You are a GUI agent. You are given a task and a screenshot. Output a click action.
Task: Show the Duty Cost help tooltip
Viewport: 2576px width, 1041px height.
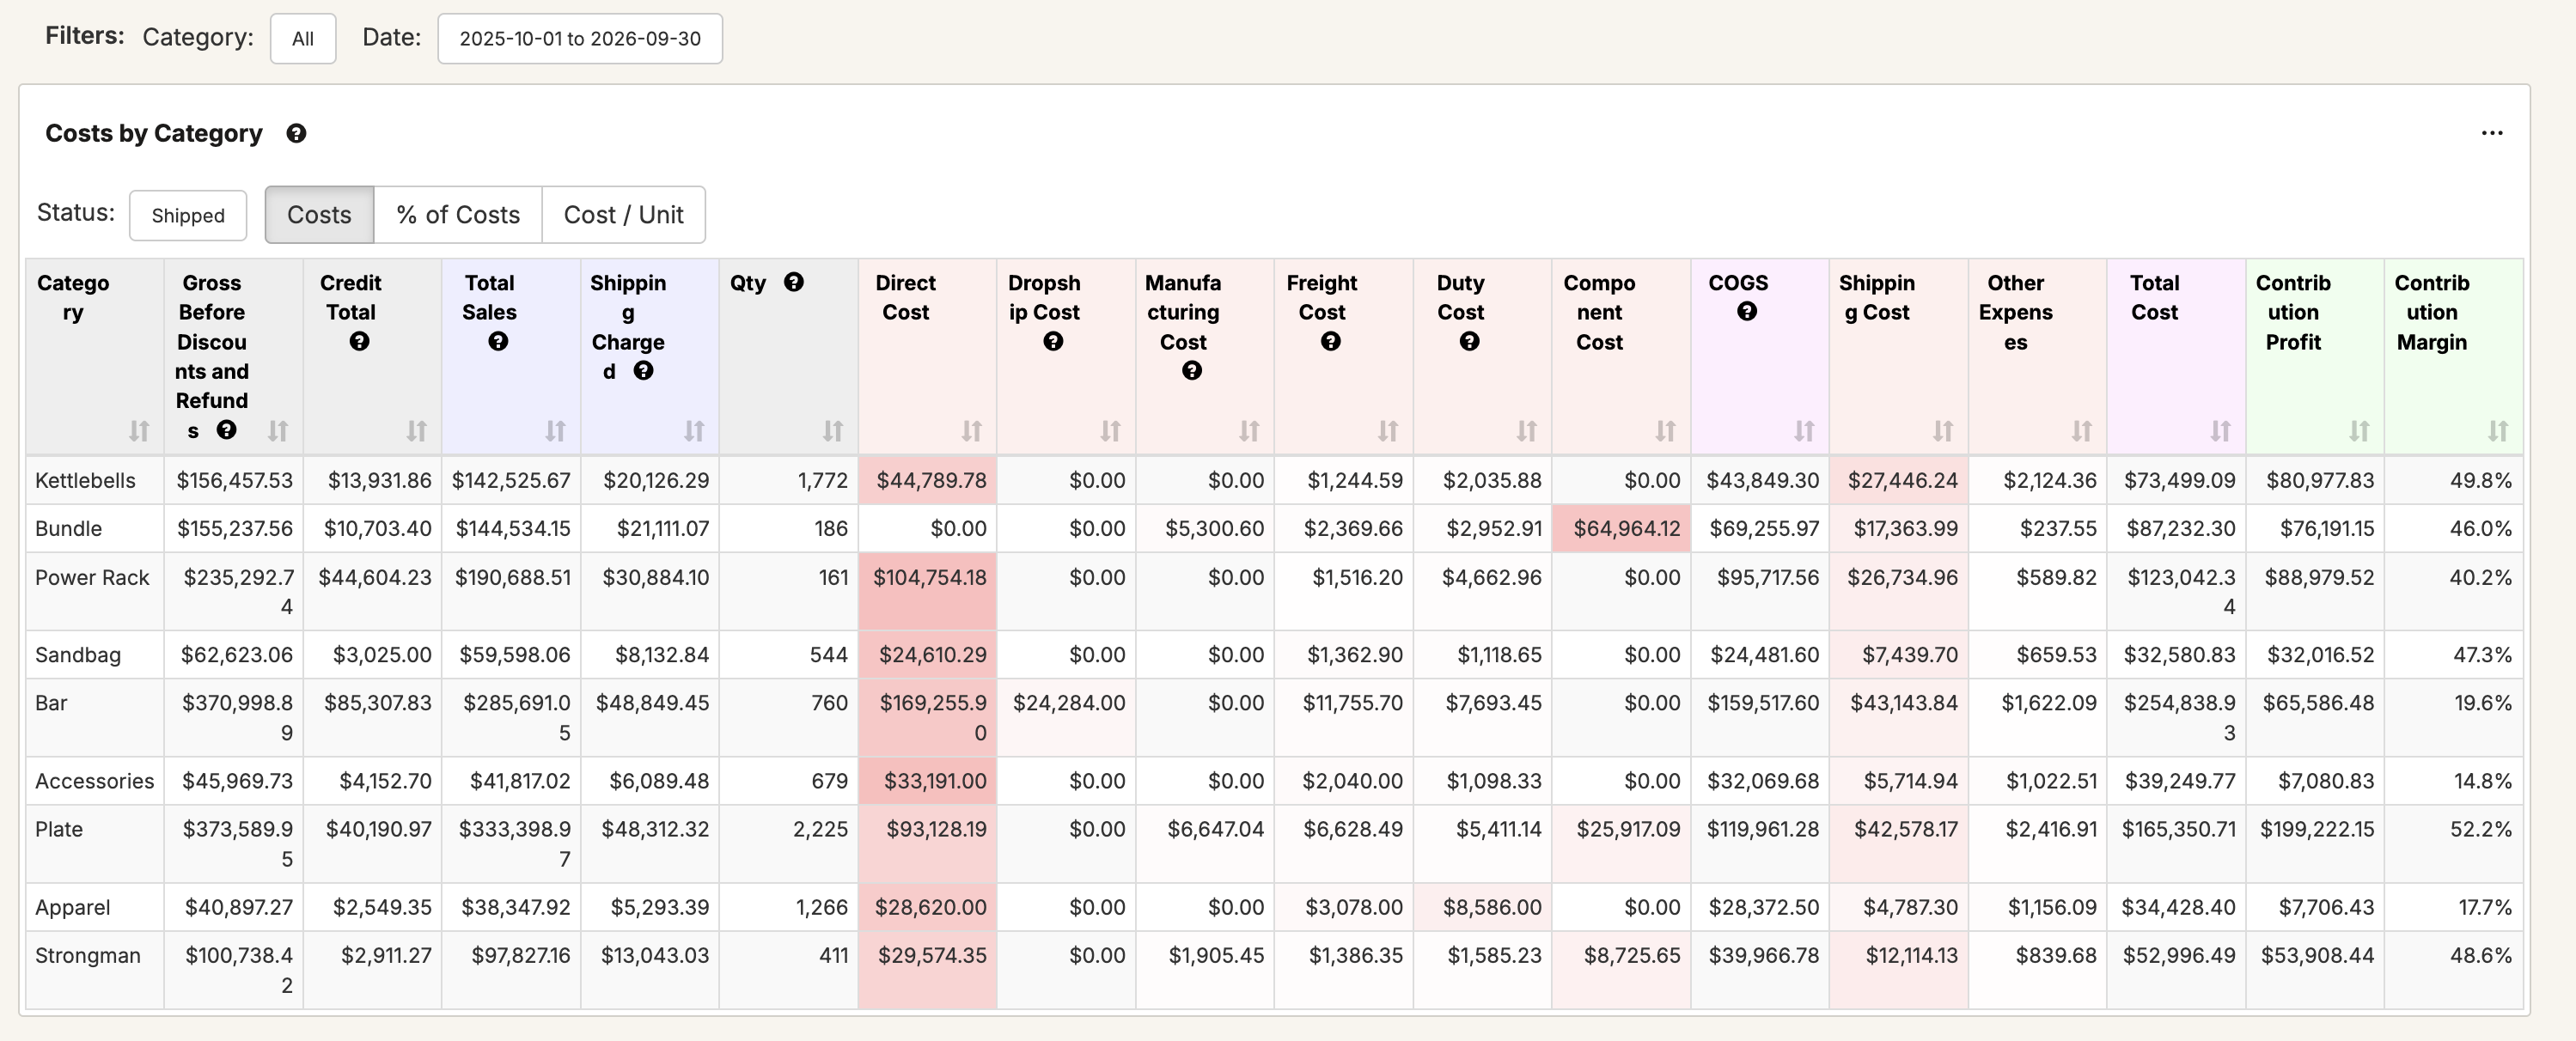1469,341
